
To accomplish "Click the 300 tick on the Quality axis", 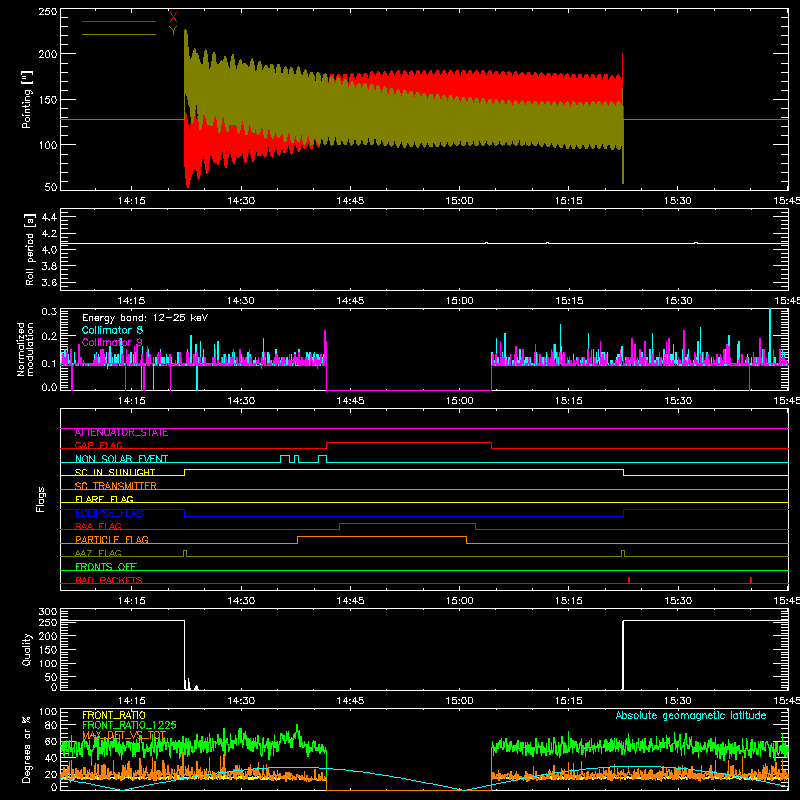I will (48, 612).
